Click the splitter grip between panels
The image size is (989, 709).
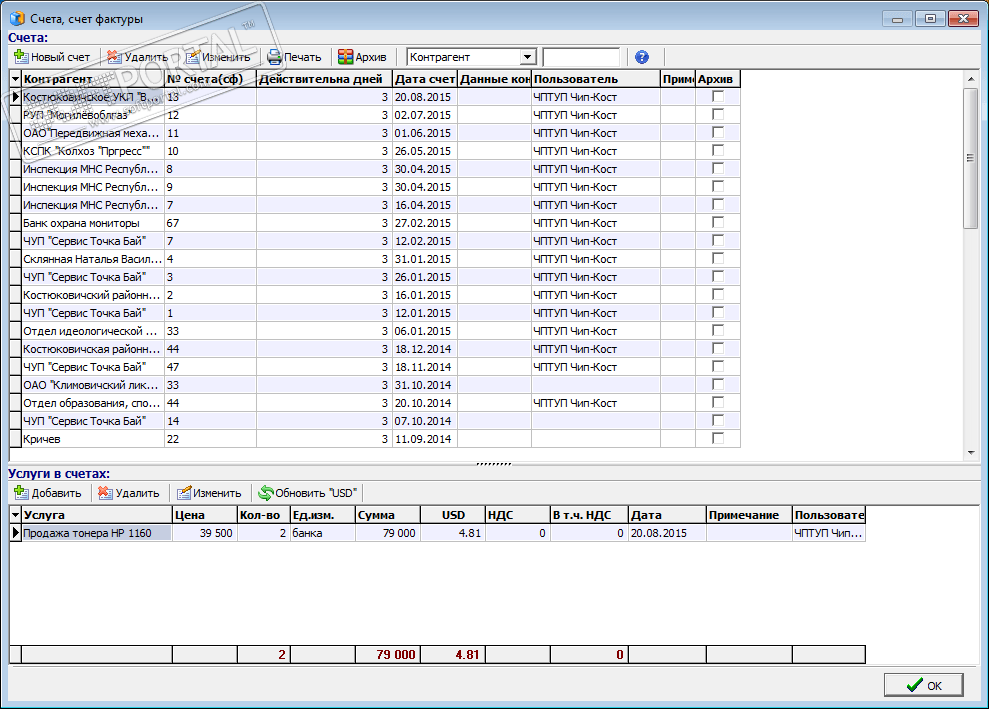[494, 464]
